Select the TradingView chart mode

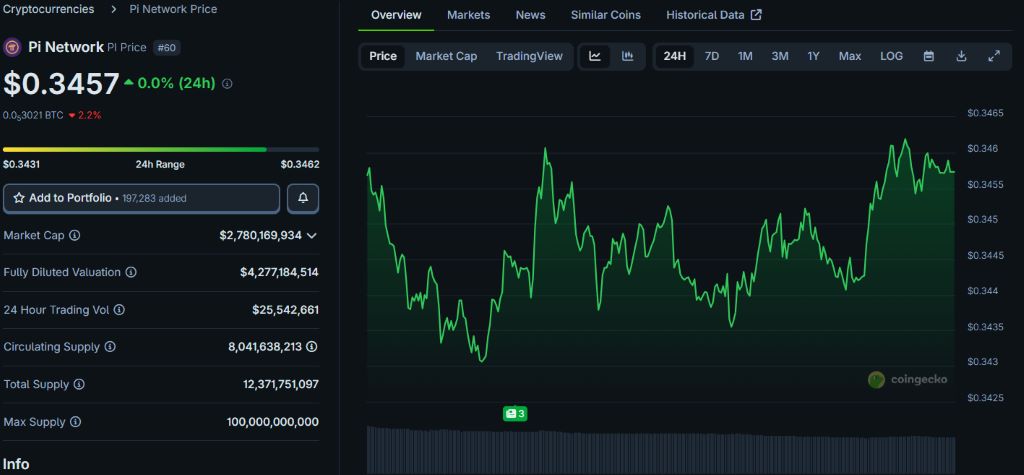point(529,56)
